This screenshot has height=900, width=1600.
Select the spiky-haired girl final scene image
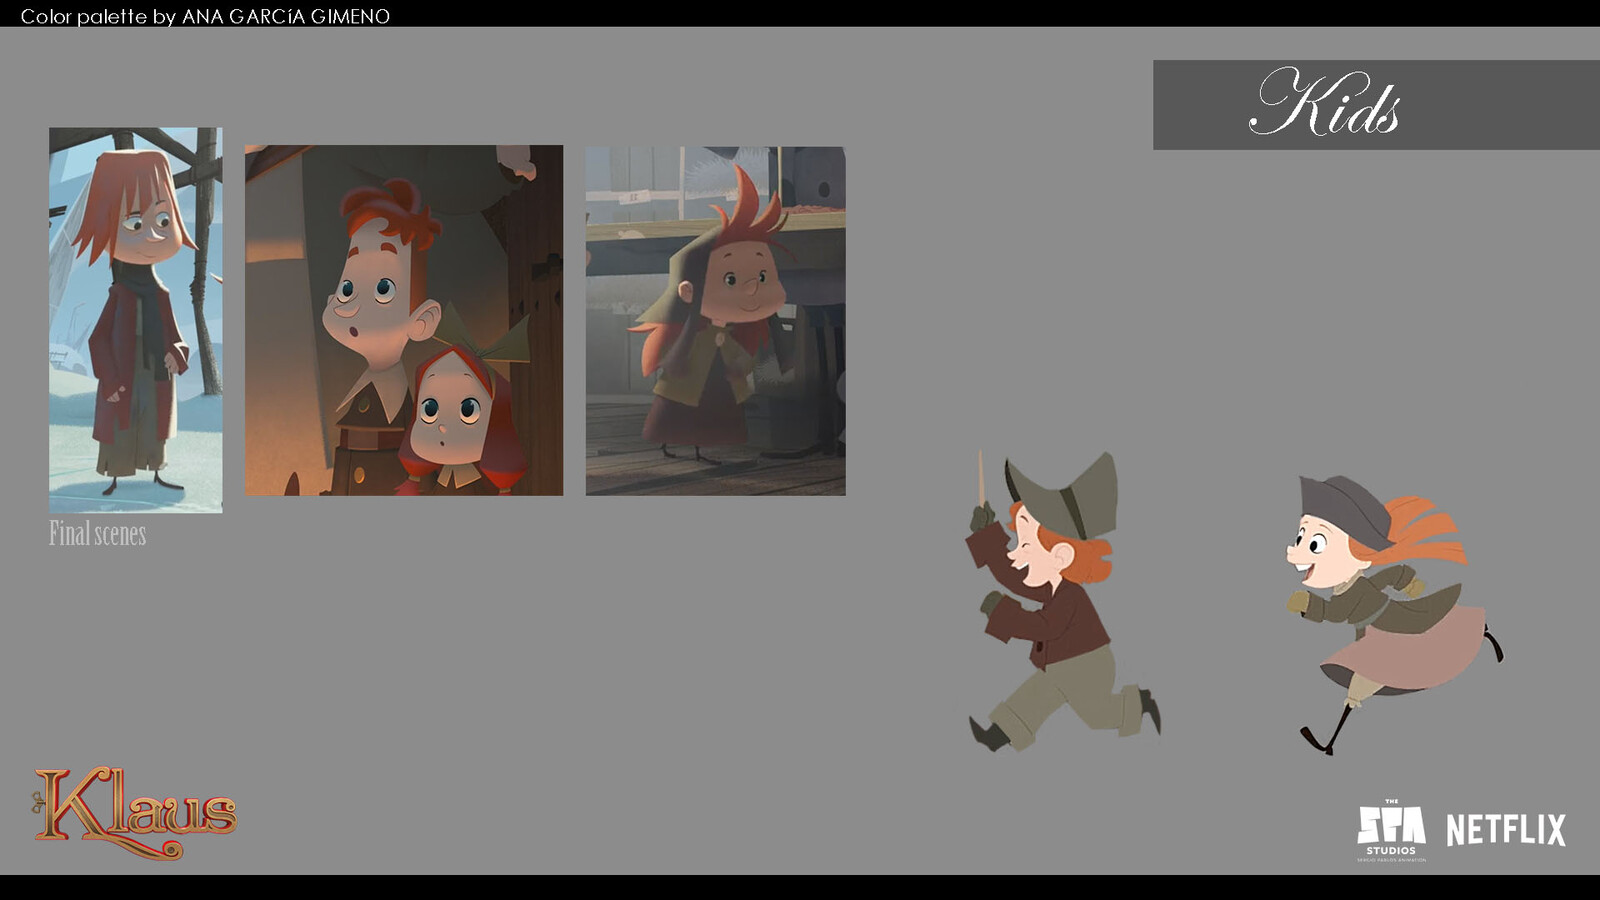716,321
